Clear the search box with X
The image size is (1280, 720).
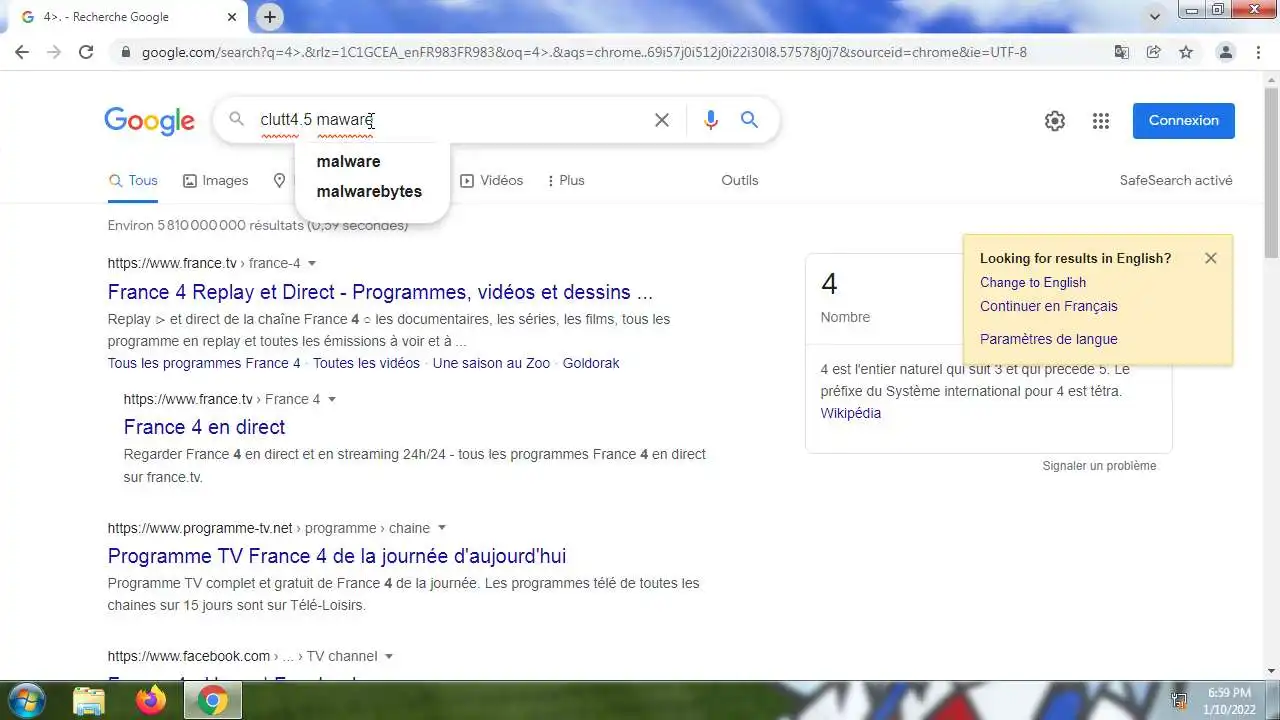point(662,120)
